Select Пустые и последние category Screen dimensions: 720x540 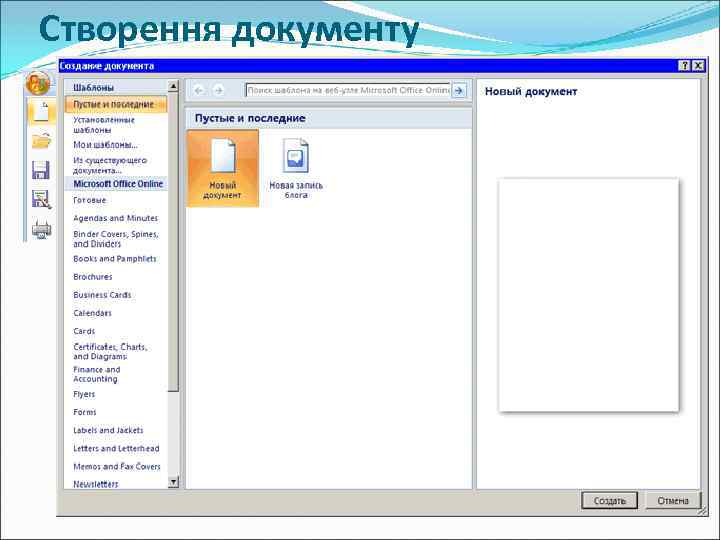coord(116,104)
